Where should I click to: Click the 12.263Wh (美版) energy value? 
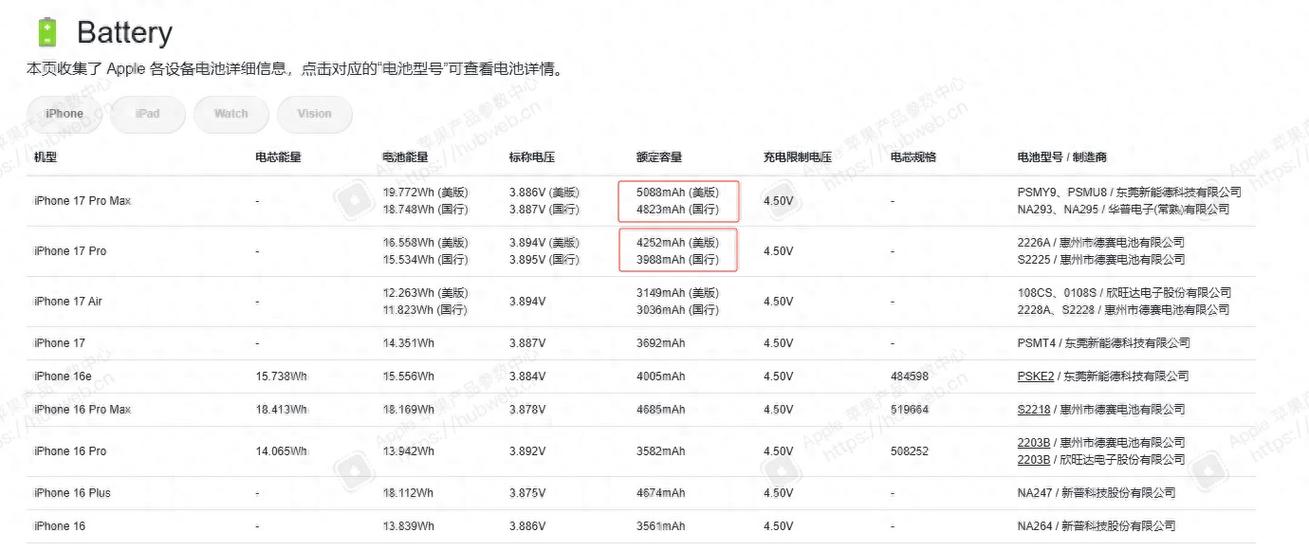(x=425, y=293)
